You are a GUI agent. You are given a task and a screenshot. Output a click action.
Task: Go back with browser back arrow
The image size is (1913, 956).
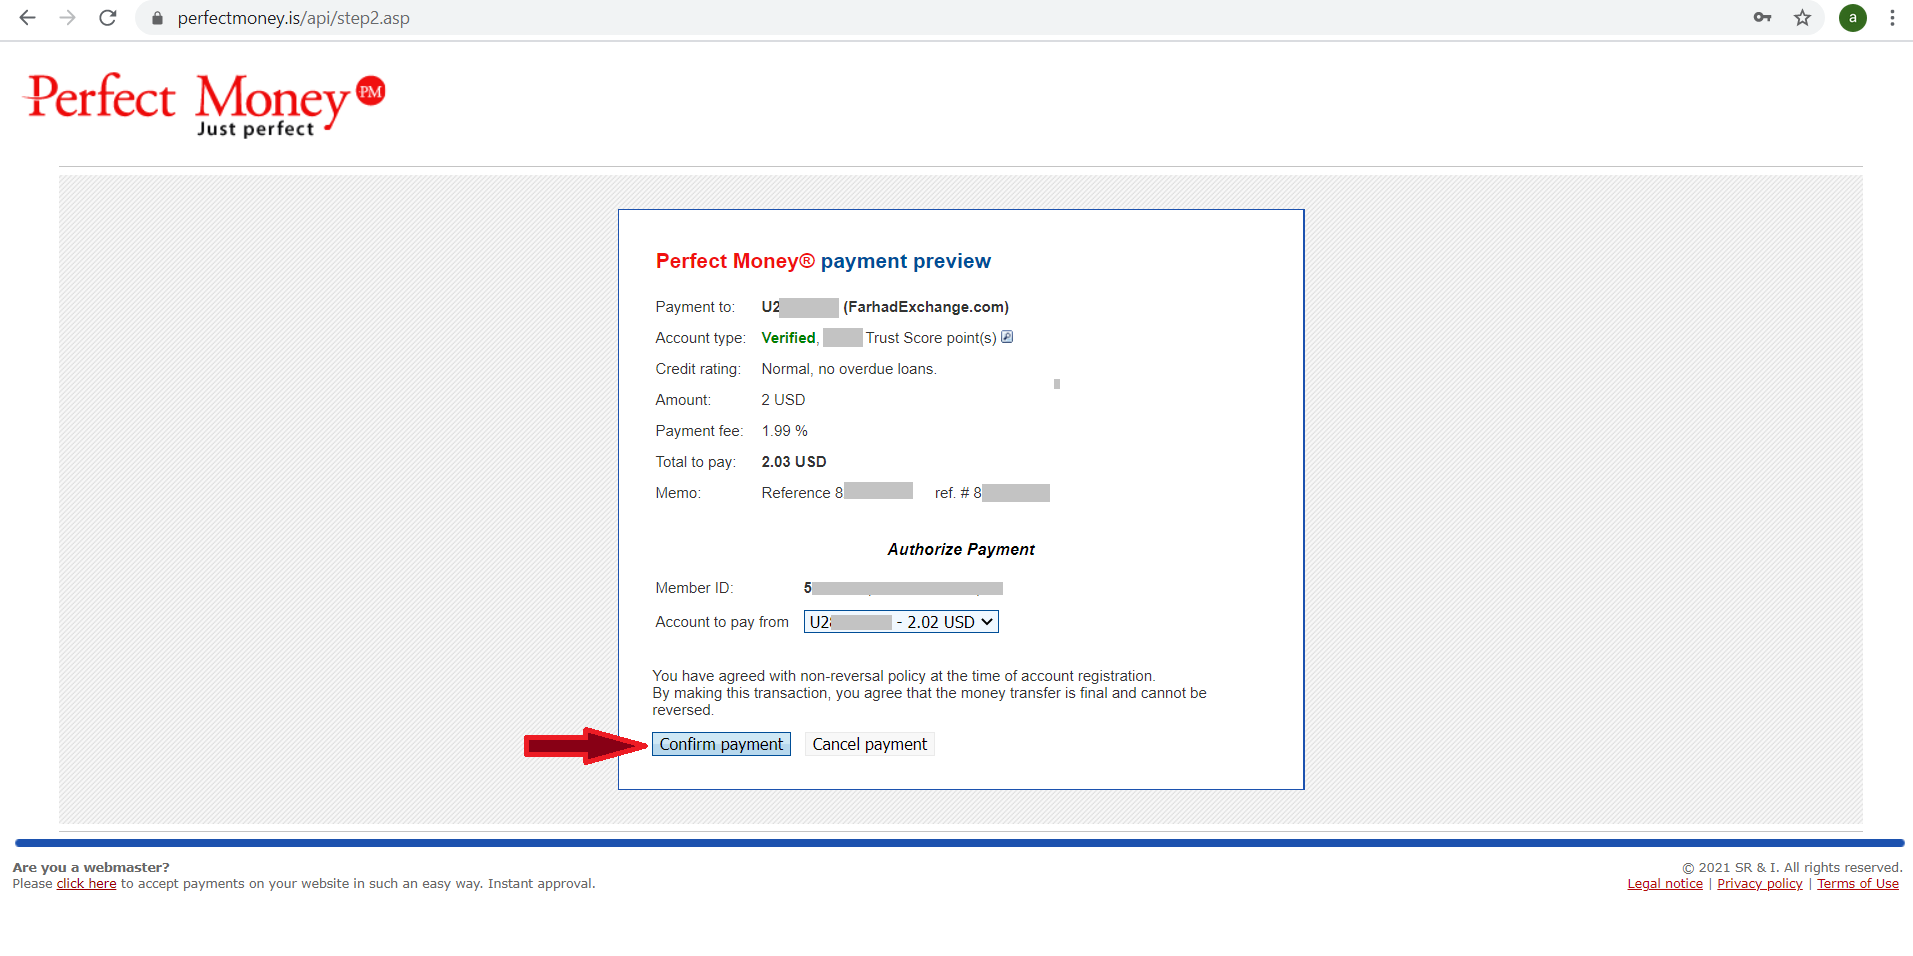(x=28, y=18)
